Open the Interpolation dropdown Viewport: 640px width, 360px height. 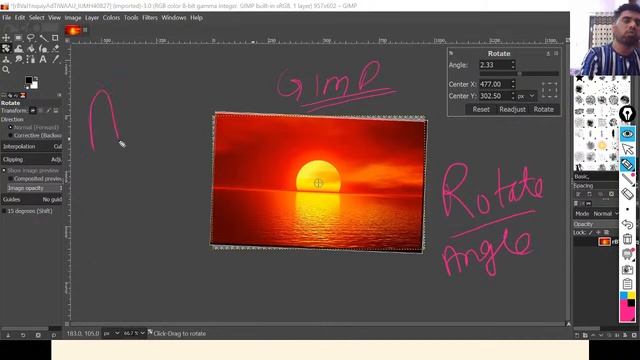pyautogui.click(x=32, y=147)
